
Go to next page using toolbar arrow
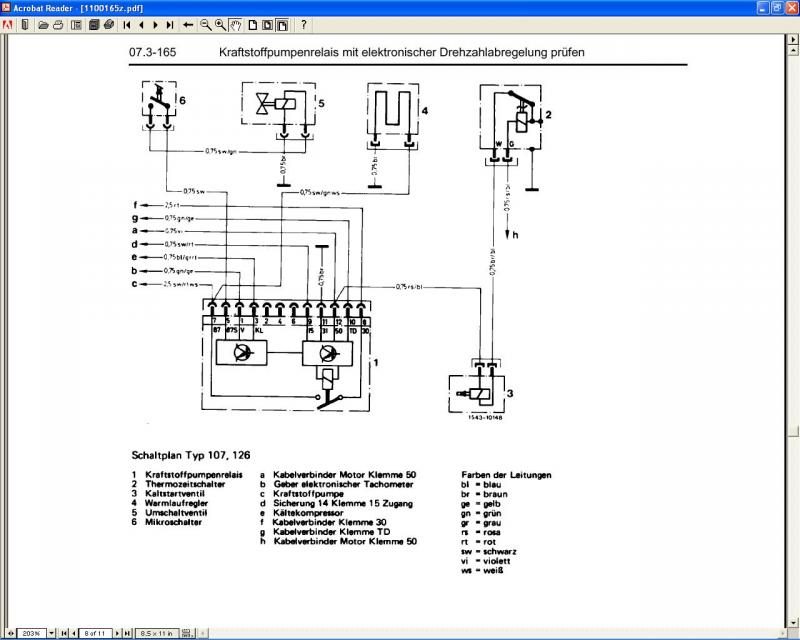tap(155, 24)
